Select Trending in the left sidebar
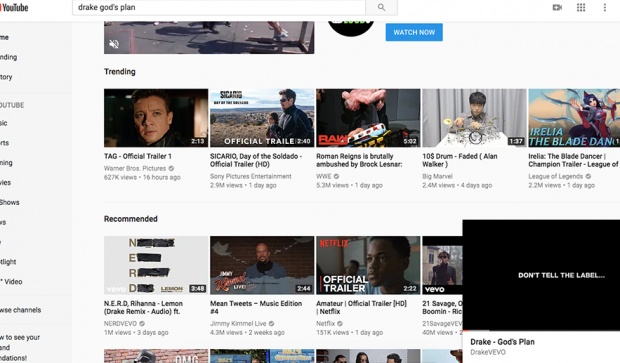 coord(8,57)
